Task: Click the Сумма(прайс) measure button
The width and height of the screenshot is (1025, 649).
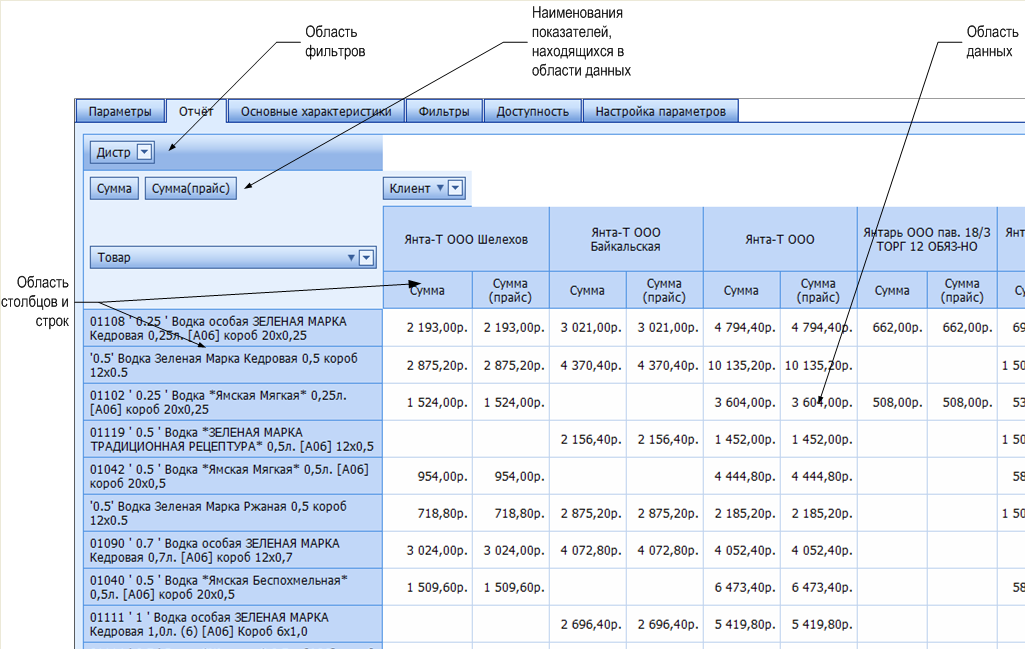Action: [191, 188]
